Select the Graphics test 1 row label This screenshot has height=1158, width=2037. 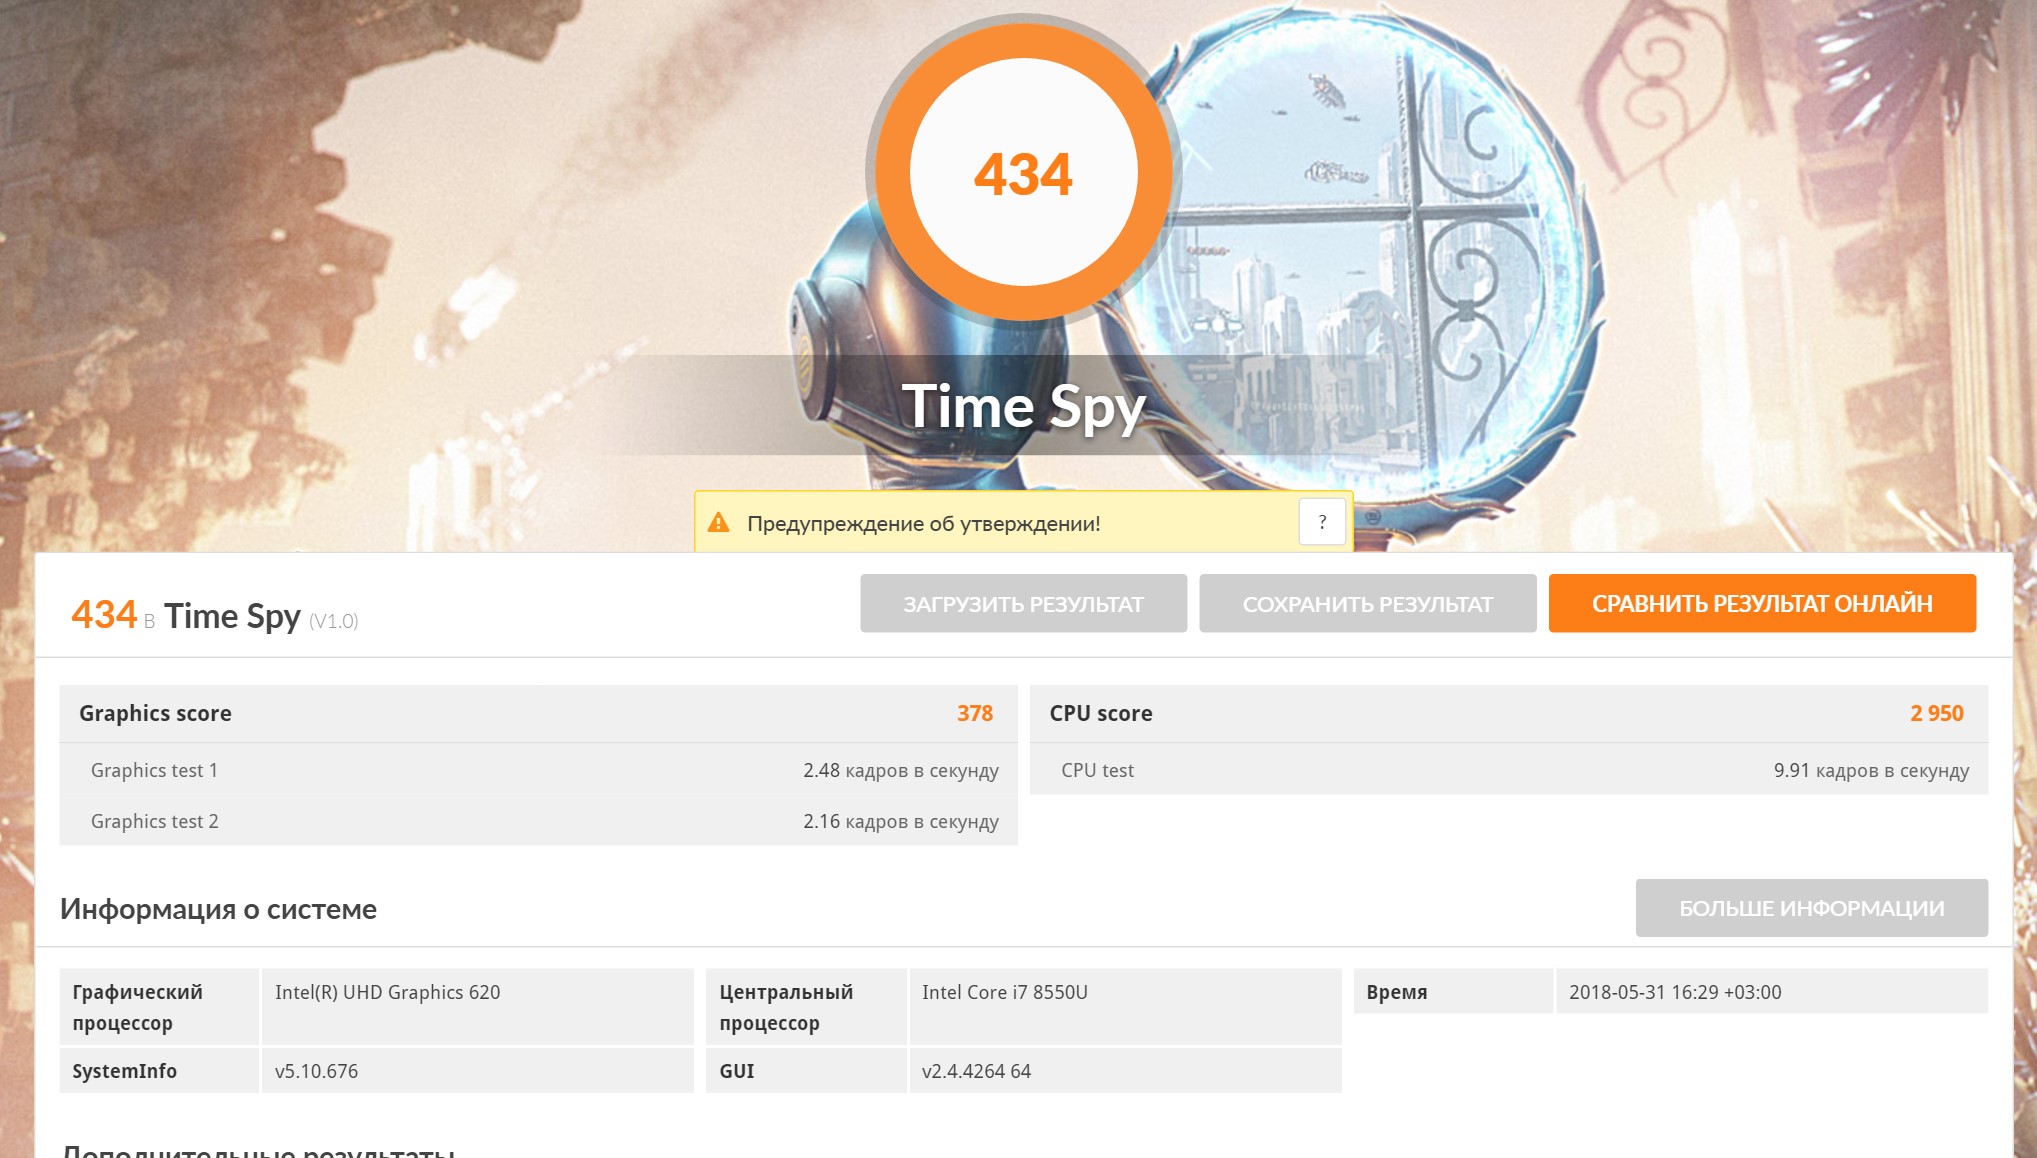click(x=154, y=770)
